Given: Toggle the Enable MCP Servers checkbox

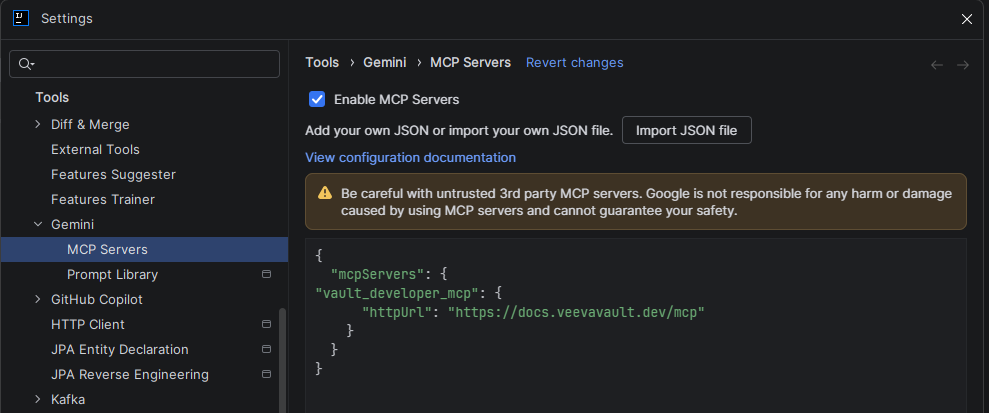Looking at the screenshot, I should tap(317, 100).
